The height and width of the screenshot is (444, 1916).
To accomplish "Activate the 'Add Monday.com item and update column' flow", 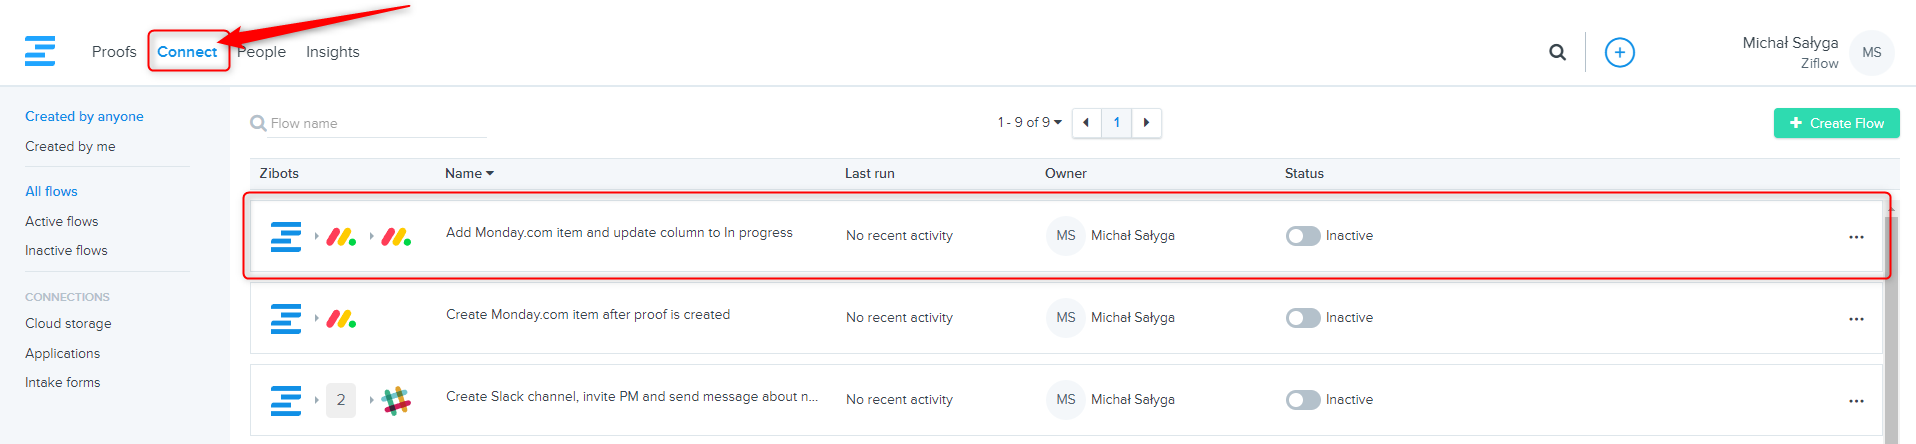I will [x=1302, y=236].
